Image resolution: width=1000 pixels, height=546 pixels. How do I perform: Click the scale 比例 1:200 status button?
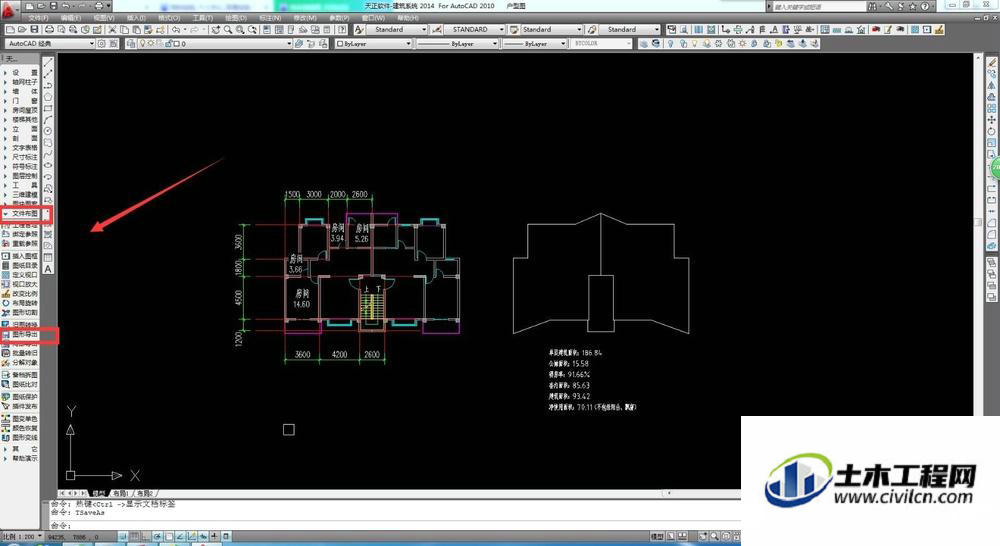tap(22, 536)
